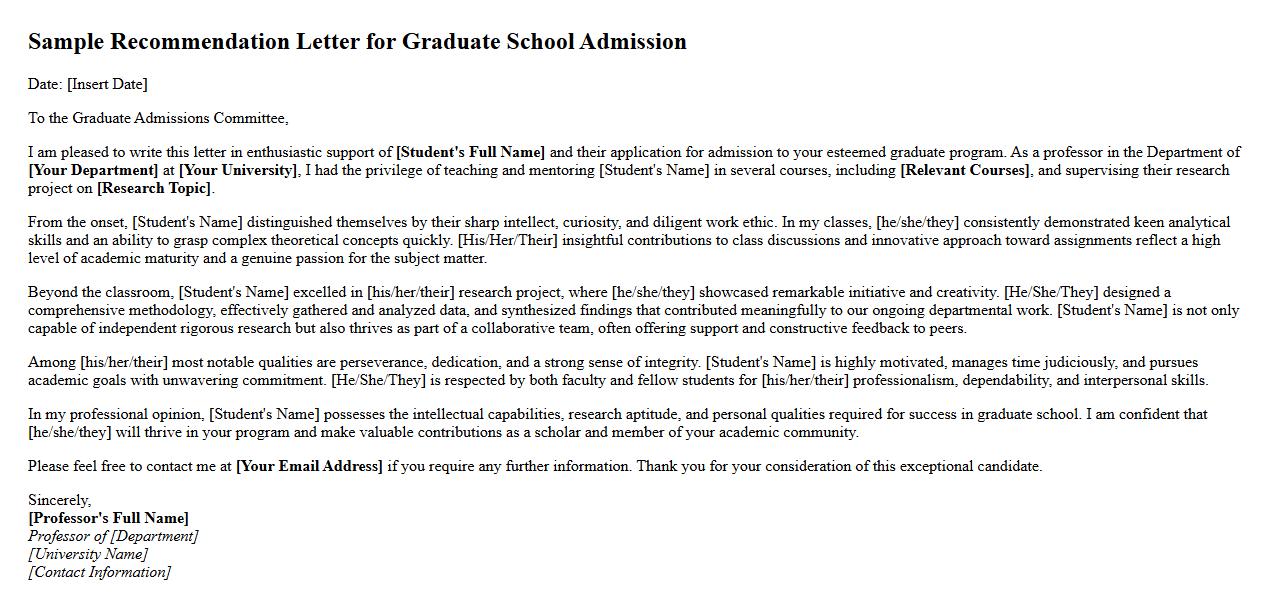Click the '[Insert Date]' placeholder text
The image size is (1278, 601).
pyautogui.click(x=107, y=84)
